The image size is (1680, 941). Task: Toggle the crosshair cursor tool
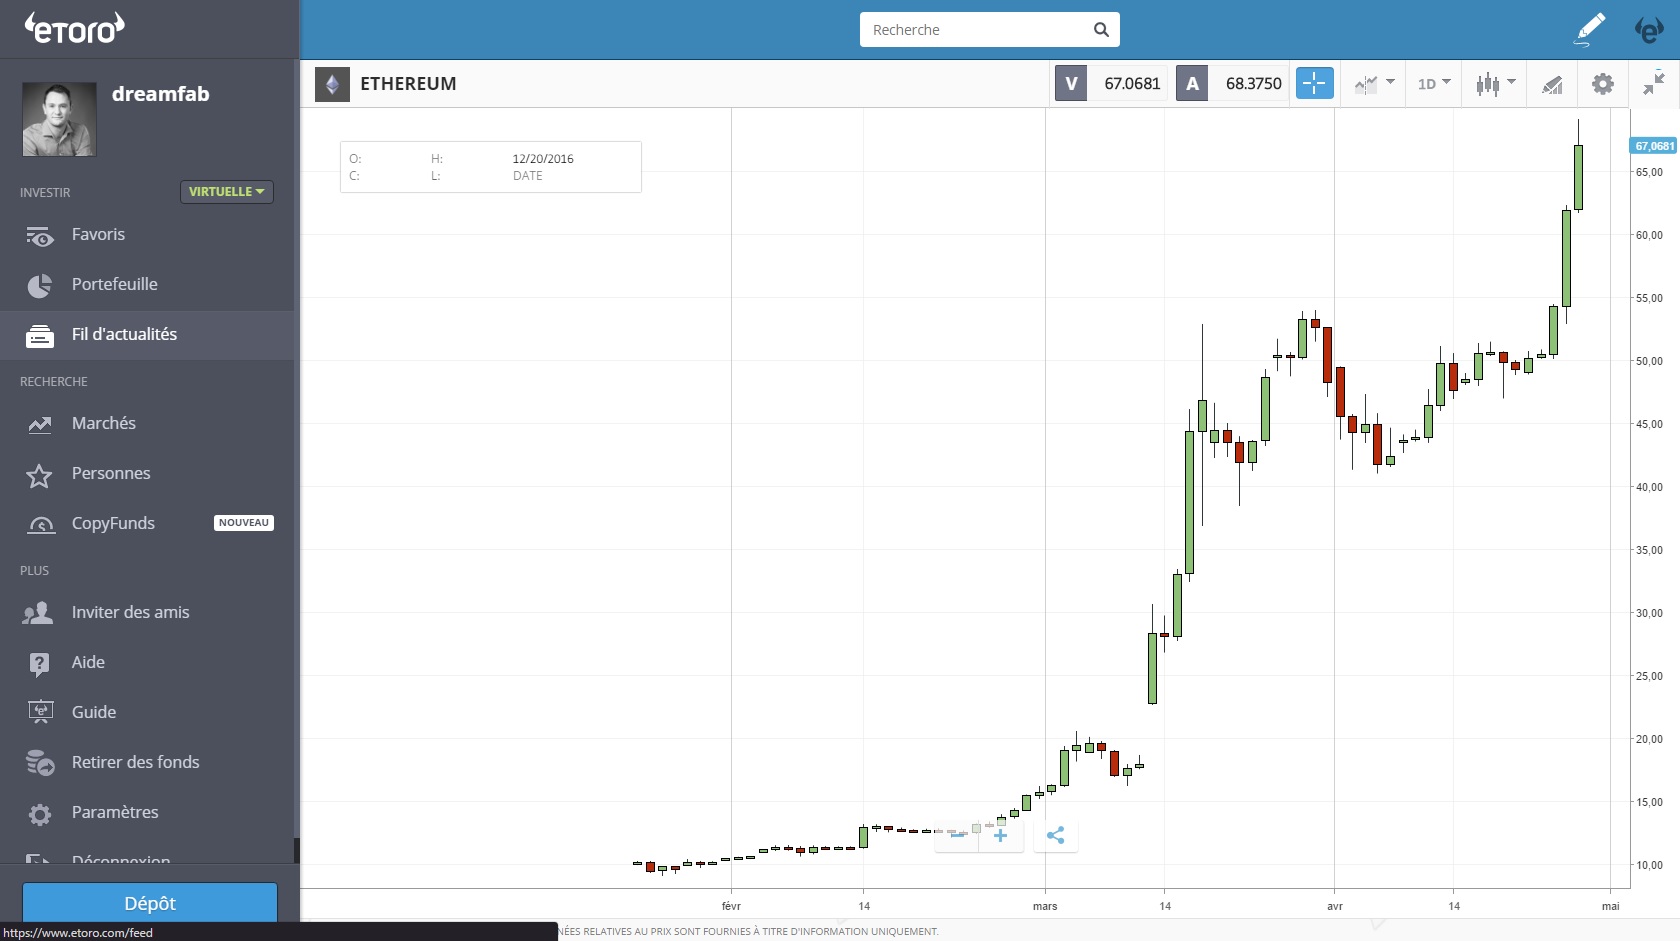pyautogui.click(x=1314, y=83)
